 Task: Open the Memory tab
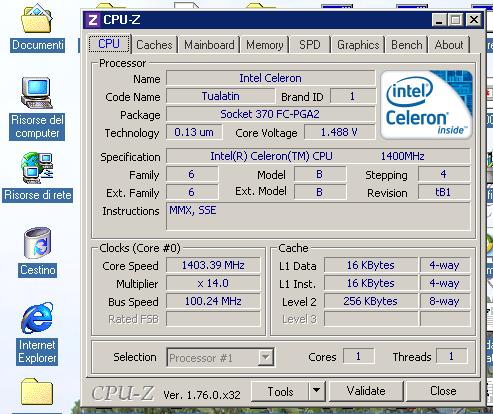click(x=265, y=45)
